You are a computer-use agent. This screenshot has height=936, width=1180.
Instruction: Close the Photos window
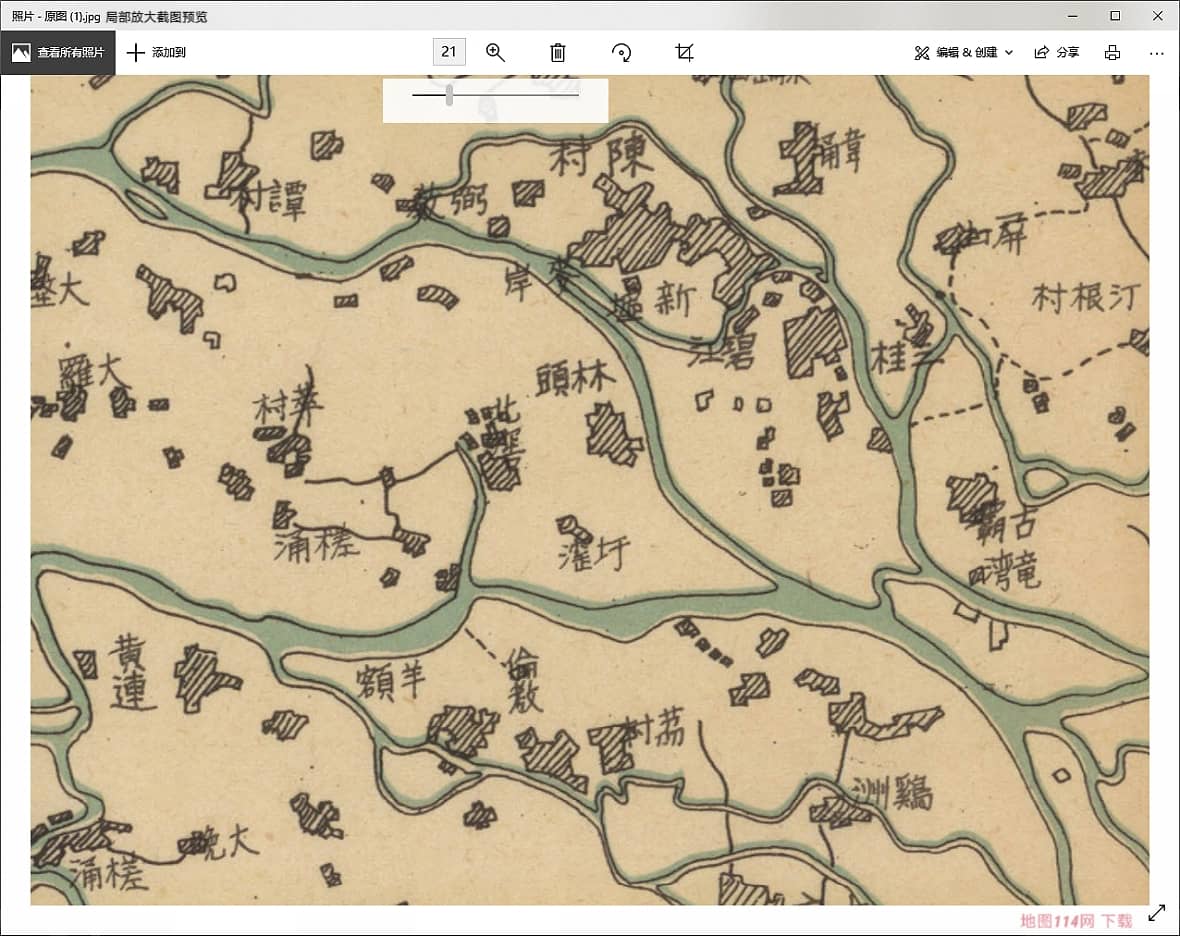[1158, 15]
